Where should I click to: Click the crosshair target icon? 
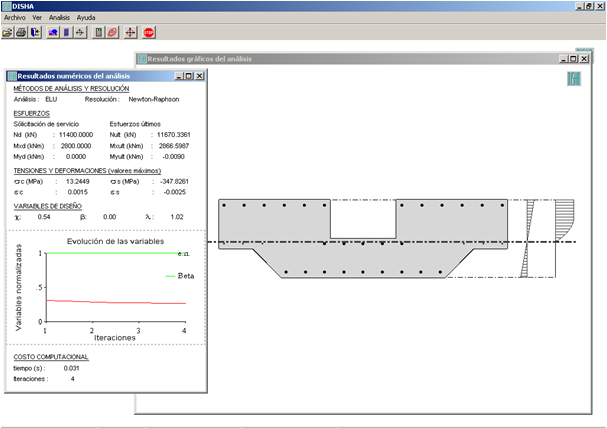coord(130,33)
